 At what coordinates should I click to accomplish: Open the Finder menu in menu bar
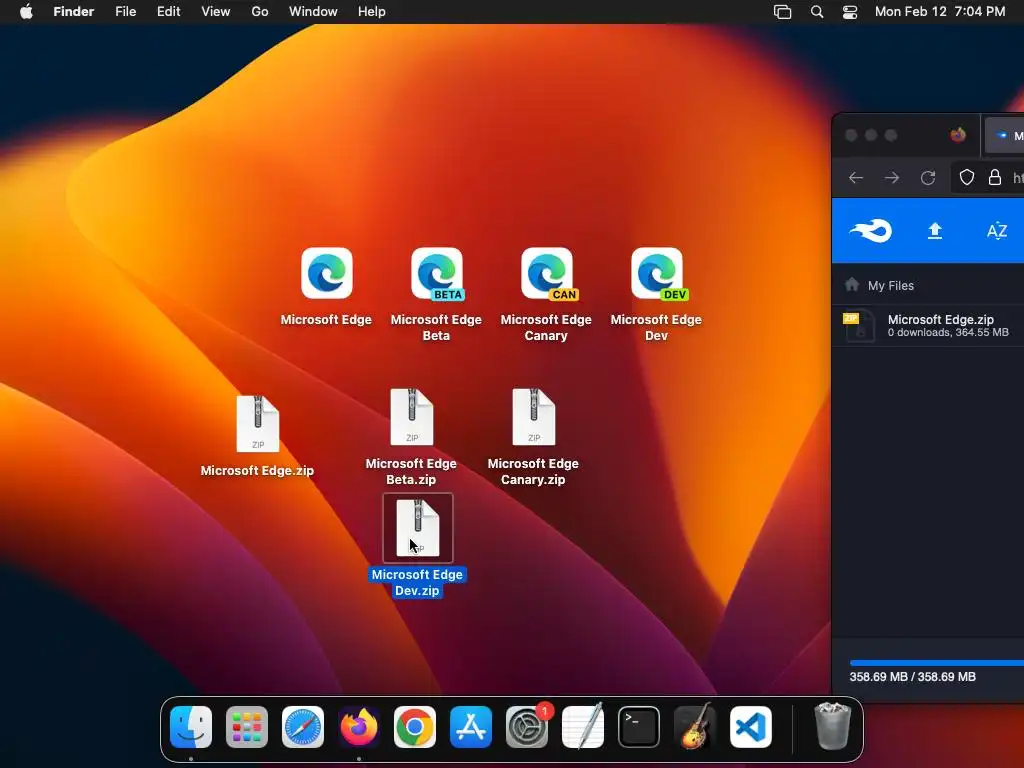[74, 12]
